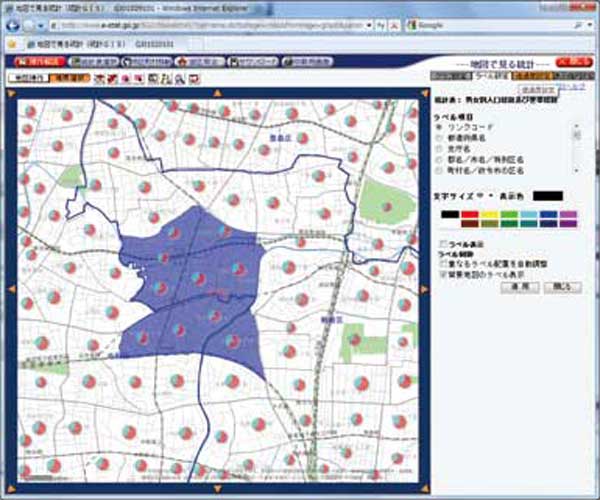Click the red 閉じる button at top right
The image size is (600, 500).
(575, 61)
